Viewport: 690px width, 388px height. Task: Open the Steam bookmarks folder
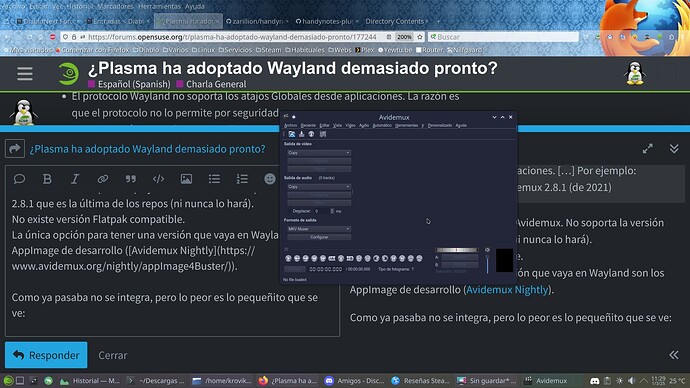point(268,50)
